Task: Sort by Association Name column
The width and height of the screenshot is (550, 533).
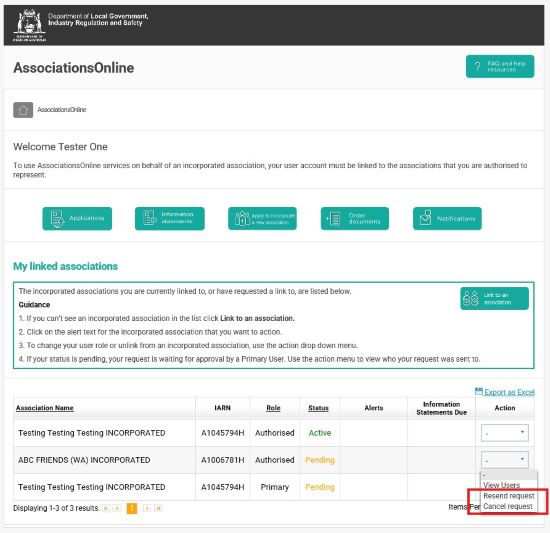Action: coord(45,408)
